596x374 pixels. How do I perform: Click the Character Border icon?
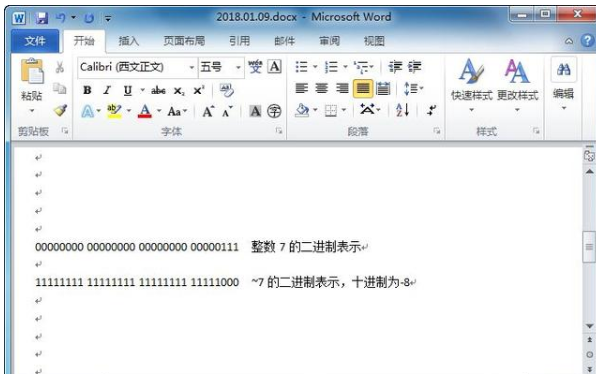(274, 67)
